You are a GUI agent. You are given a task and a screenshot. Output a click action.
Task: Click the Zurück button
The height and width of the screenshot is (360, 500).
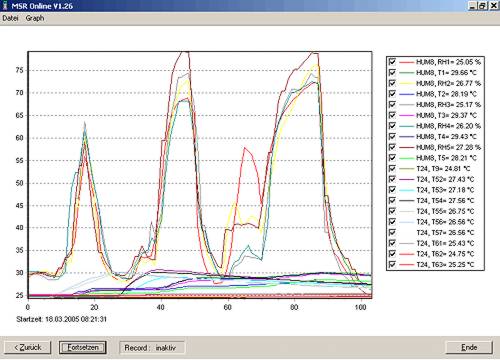click(27, 347)
